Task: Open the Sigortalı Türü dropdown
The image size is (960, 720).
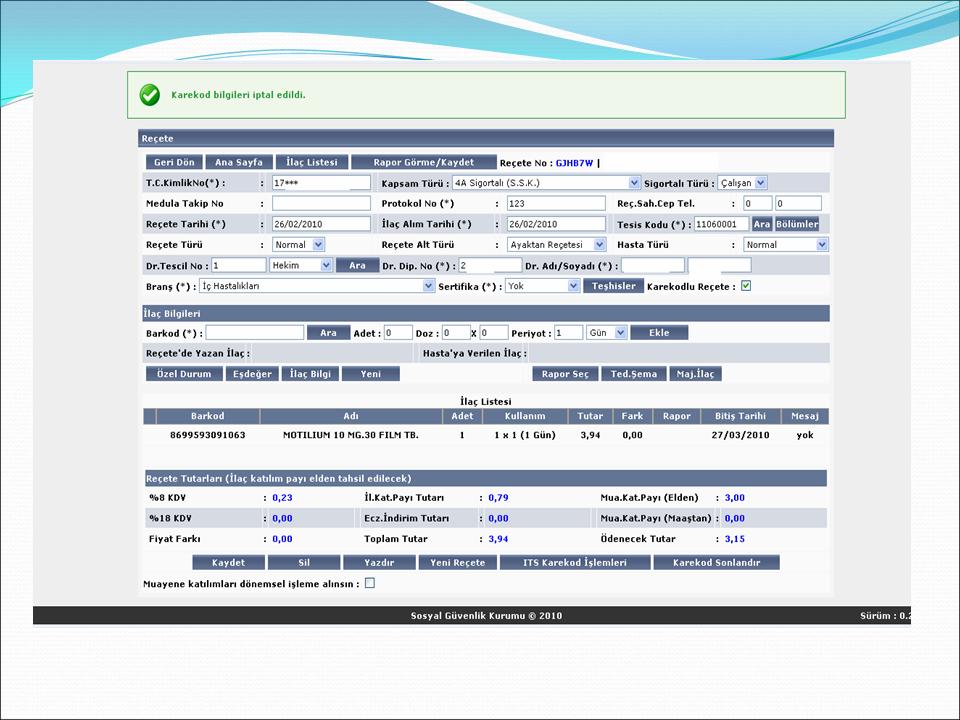Action: [761, 183]
